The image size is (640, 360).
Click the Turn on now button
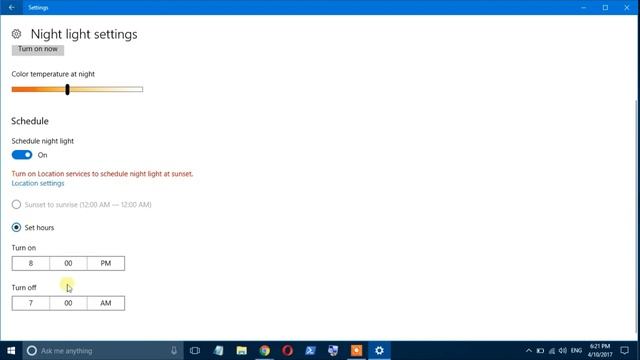[x=38, y=49]
